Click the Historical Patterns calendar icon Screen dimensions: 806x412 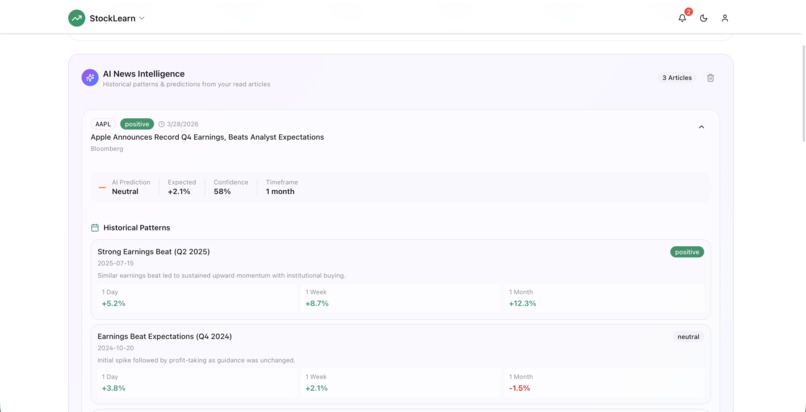pos(95,228)
